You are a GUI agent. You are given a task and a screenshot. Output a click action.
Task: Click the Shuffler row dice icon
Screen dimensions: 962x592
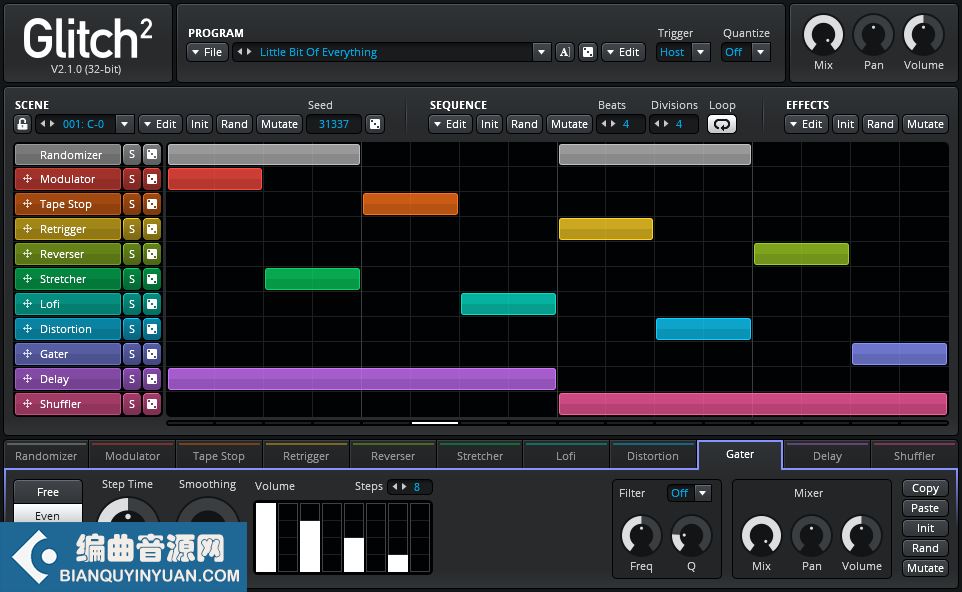click(152, 404)
